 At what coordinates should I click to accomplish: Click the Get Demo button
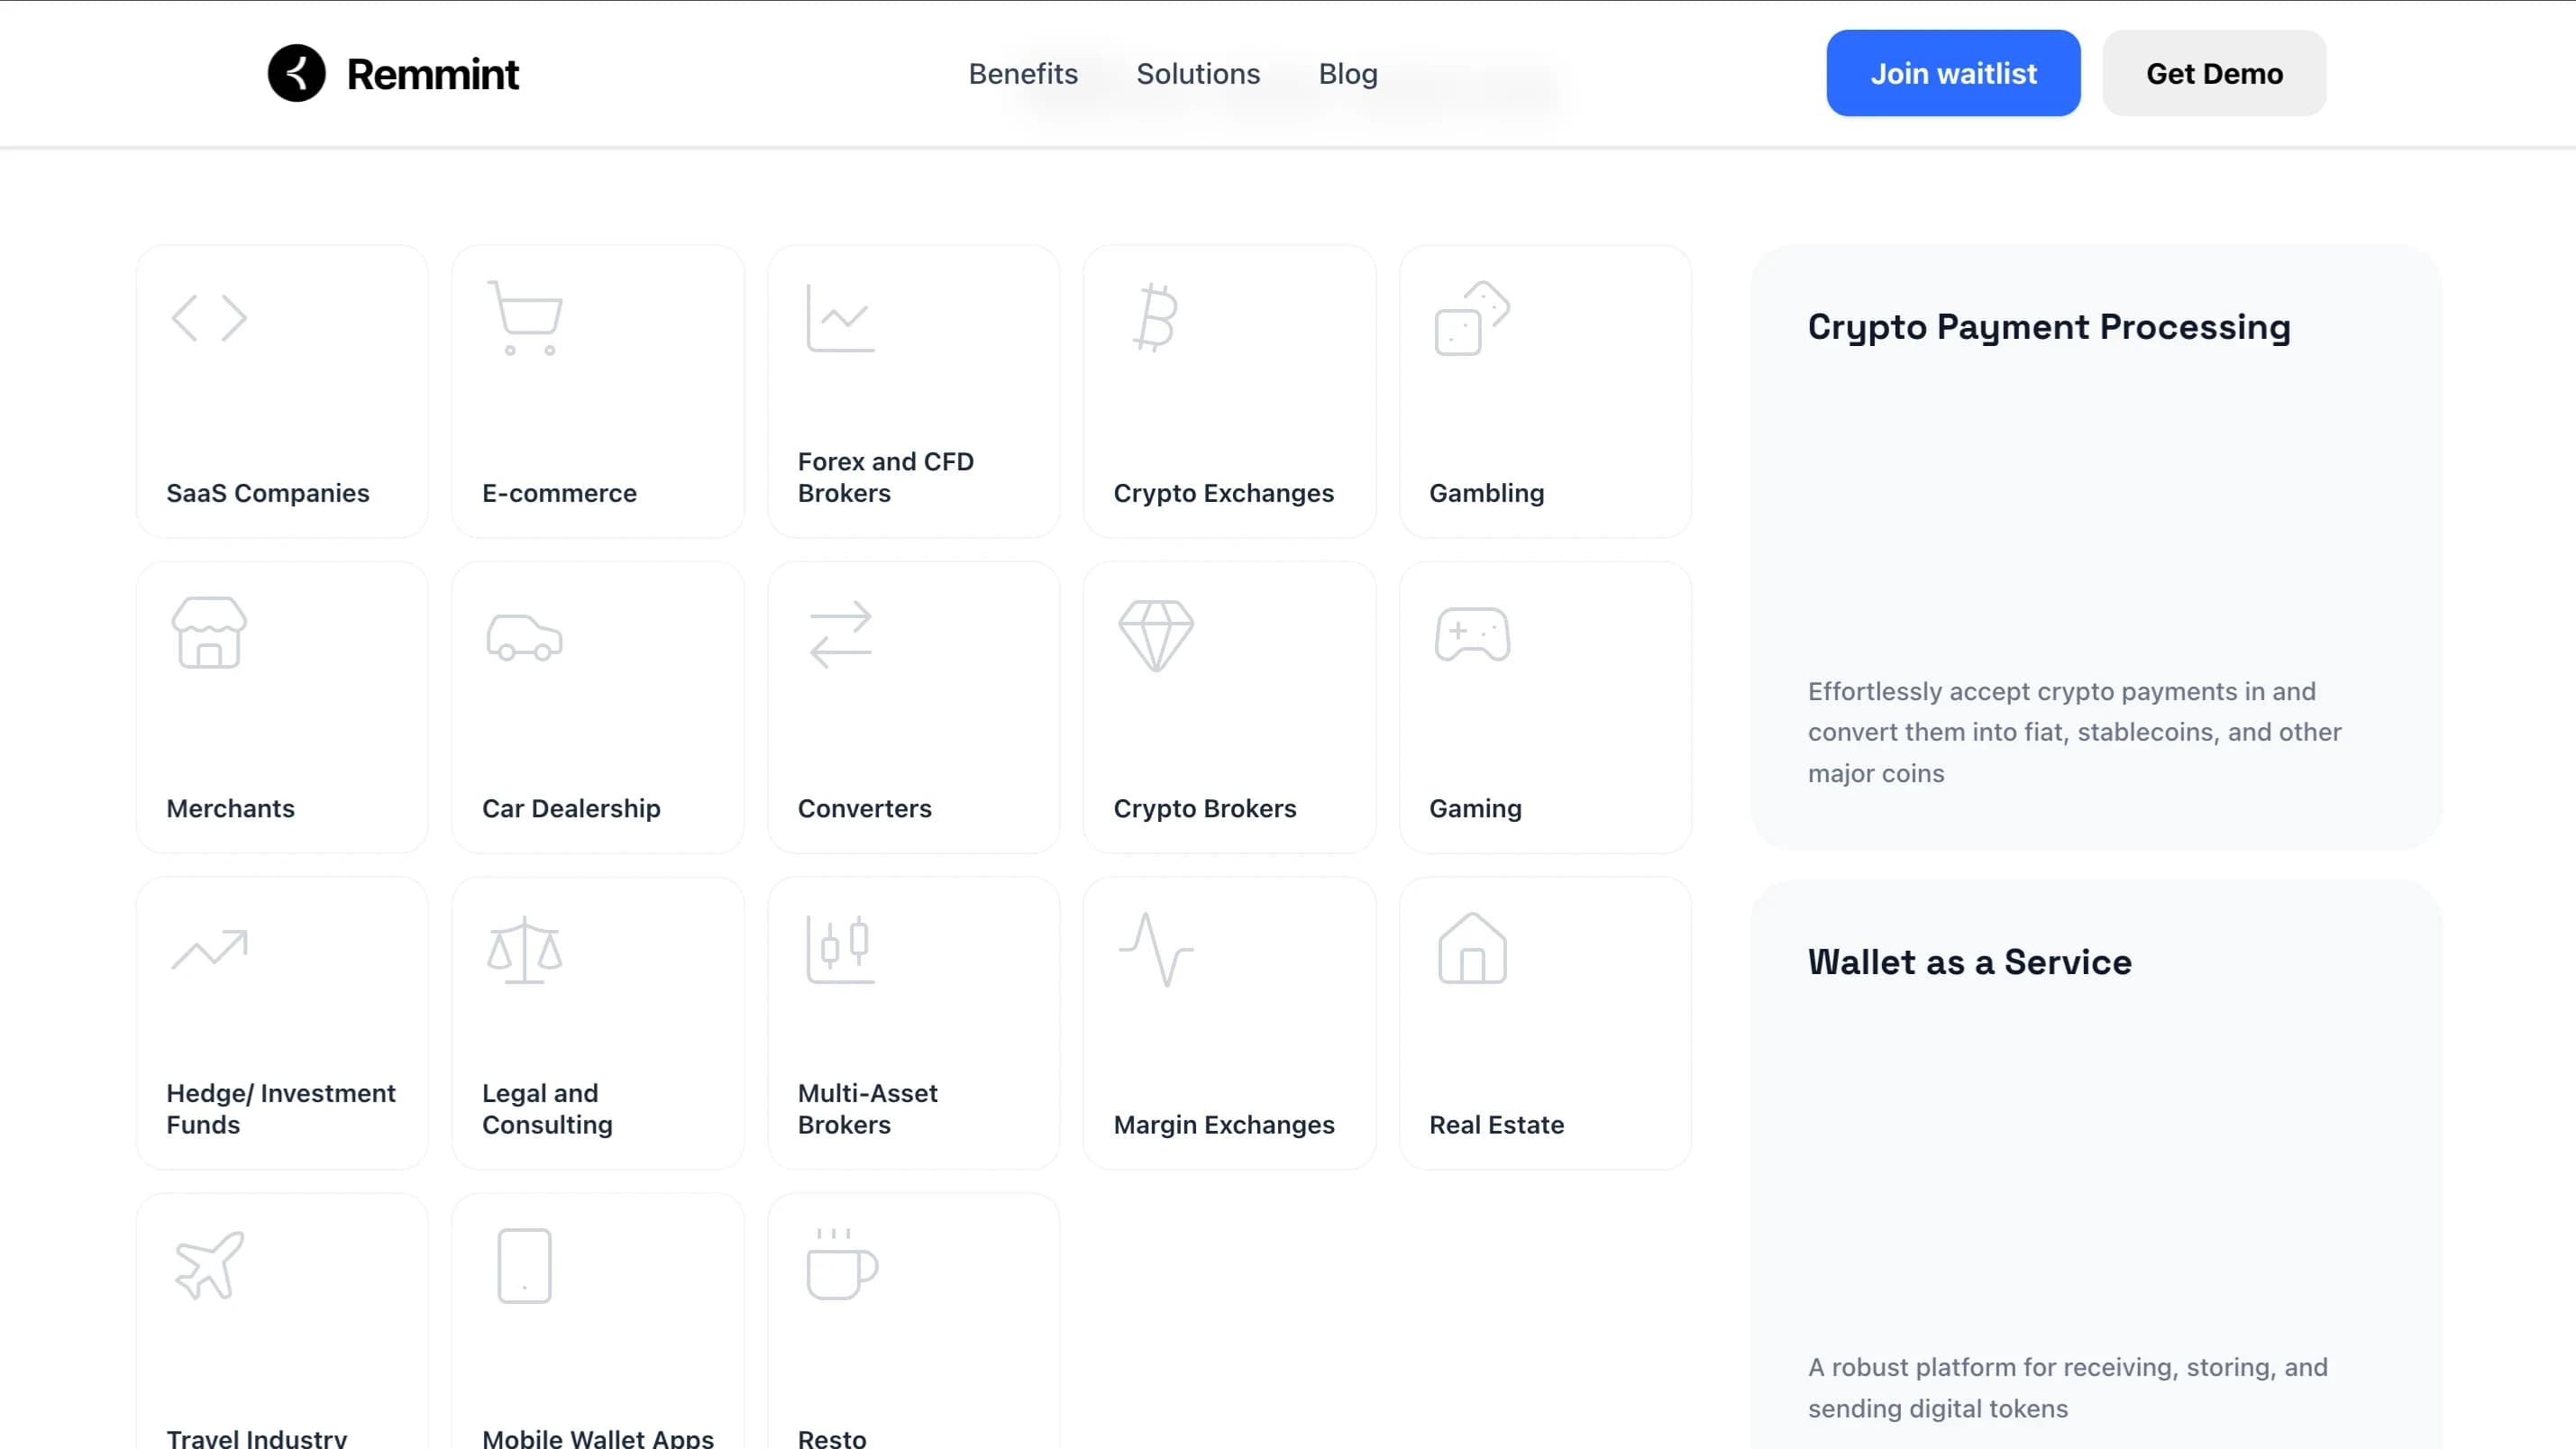tap(2214, 72)
